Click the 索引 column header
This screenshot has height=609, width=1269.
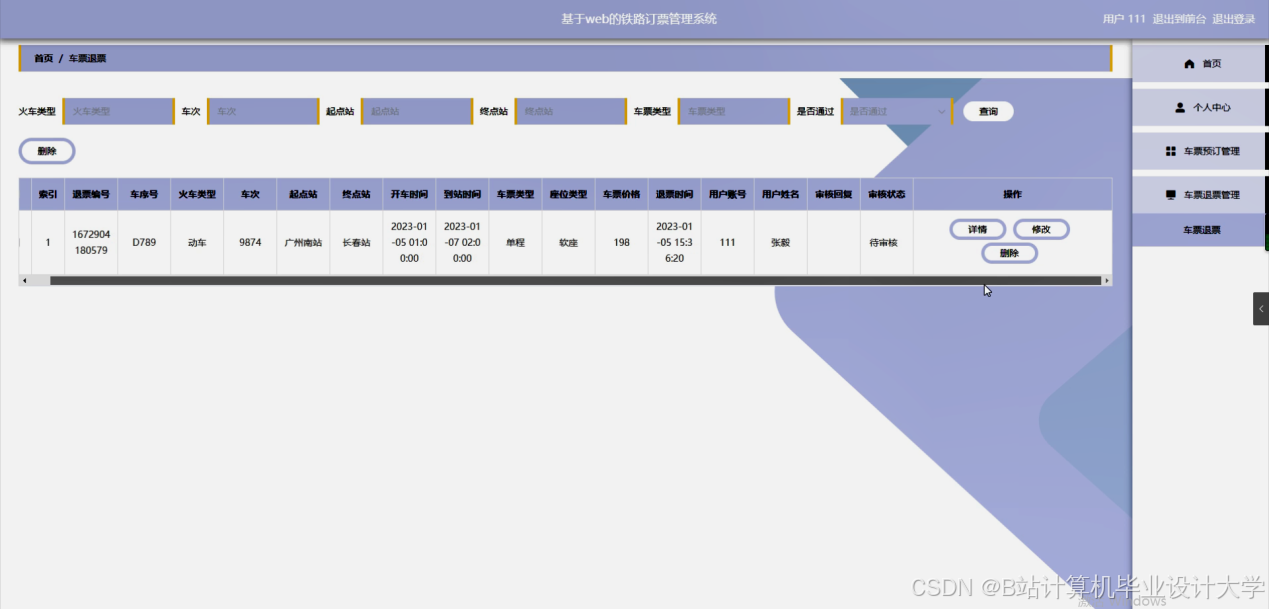[48, 194]
